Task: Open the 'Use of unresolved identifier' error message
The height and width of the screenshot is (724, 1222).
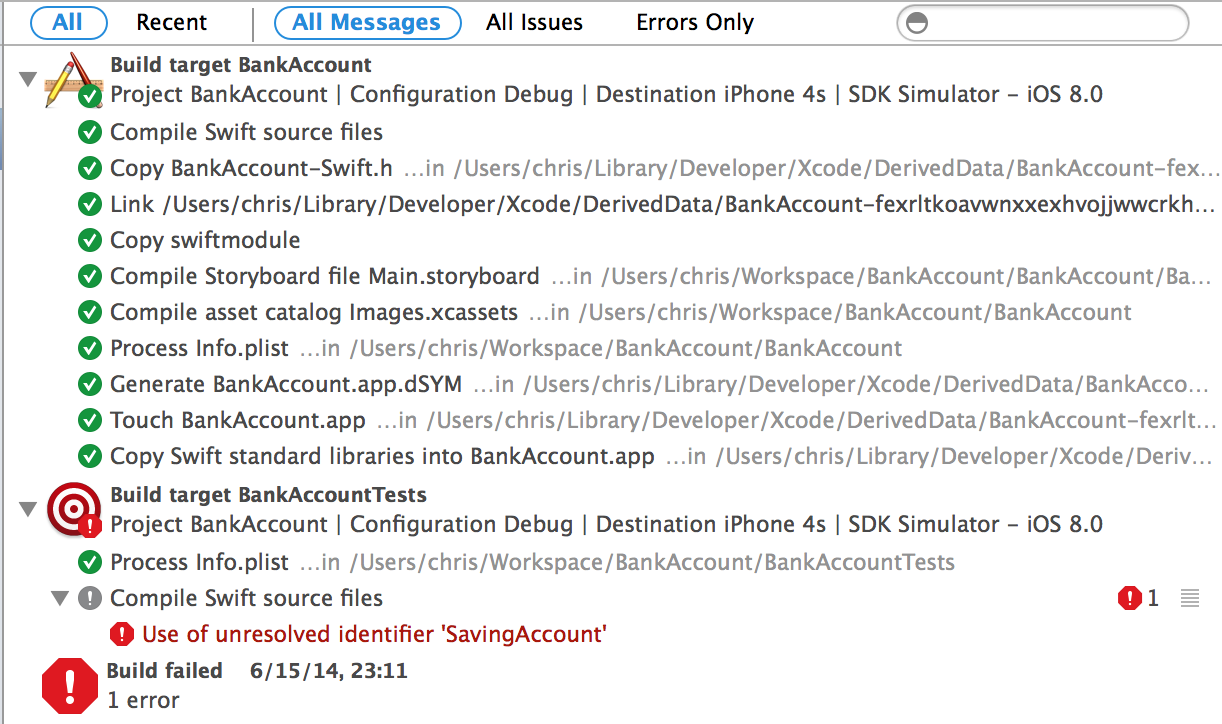Action: 374,634
